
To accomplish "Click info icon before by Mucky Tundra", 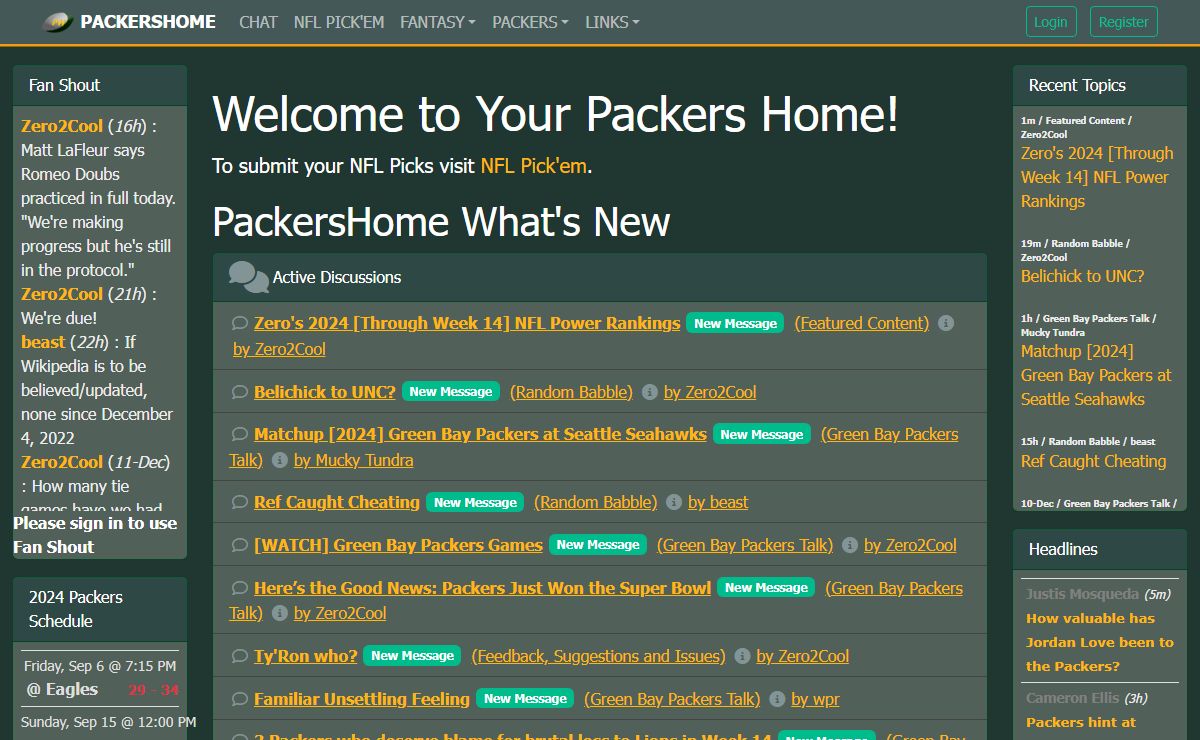I will pos(280,460).
